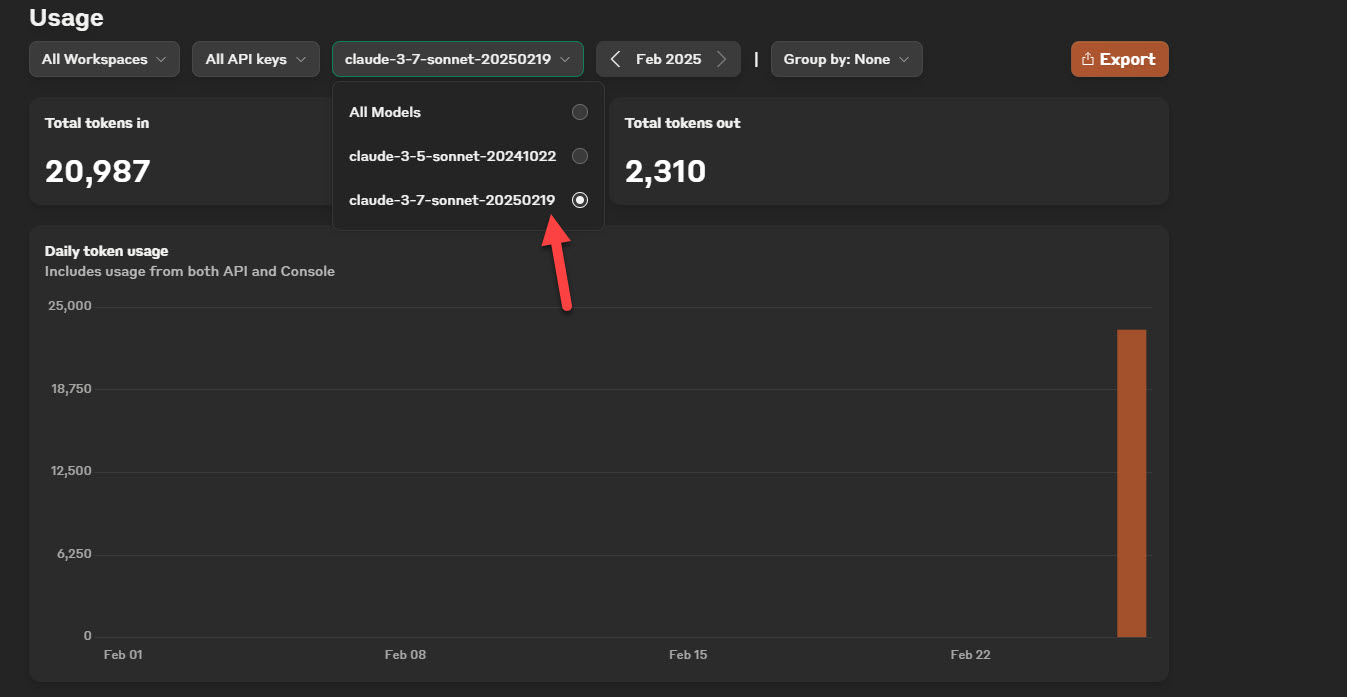Choose claude-3-5-sonnet-20241022 in the model list

pyautogui.click(x=468, y=156)
